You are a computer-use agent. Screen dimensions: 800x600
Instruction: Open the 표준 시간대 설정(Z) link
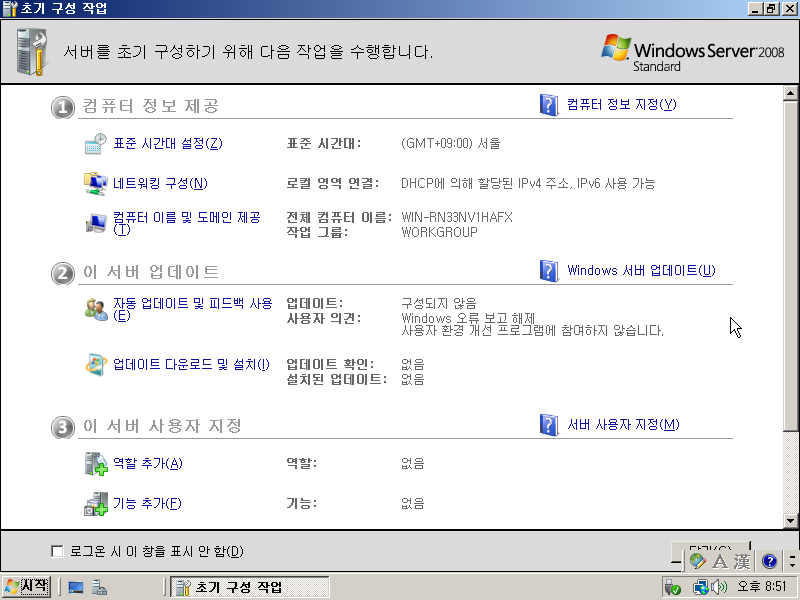click(168, 143)
